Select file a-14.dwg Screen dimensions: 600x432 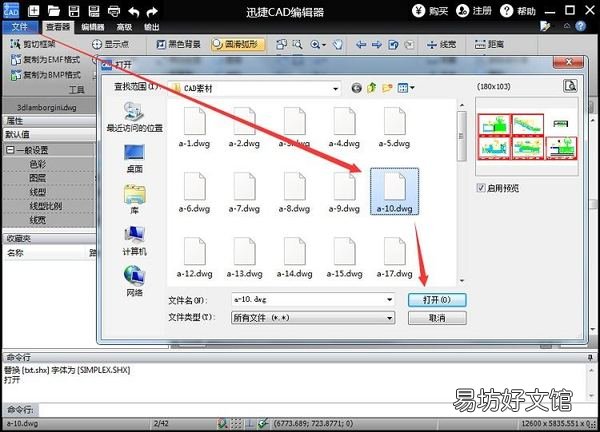pos(295,258)
